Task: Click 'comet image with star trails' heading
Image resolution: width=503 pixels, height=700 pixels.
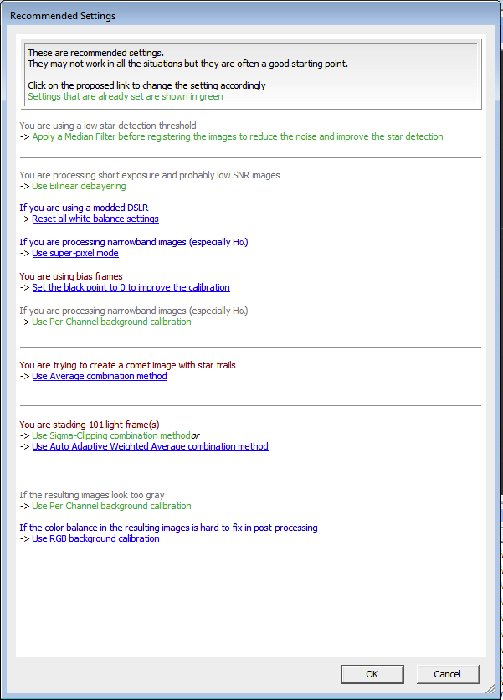Action: pyautogui.click(x=127, y=365)
